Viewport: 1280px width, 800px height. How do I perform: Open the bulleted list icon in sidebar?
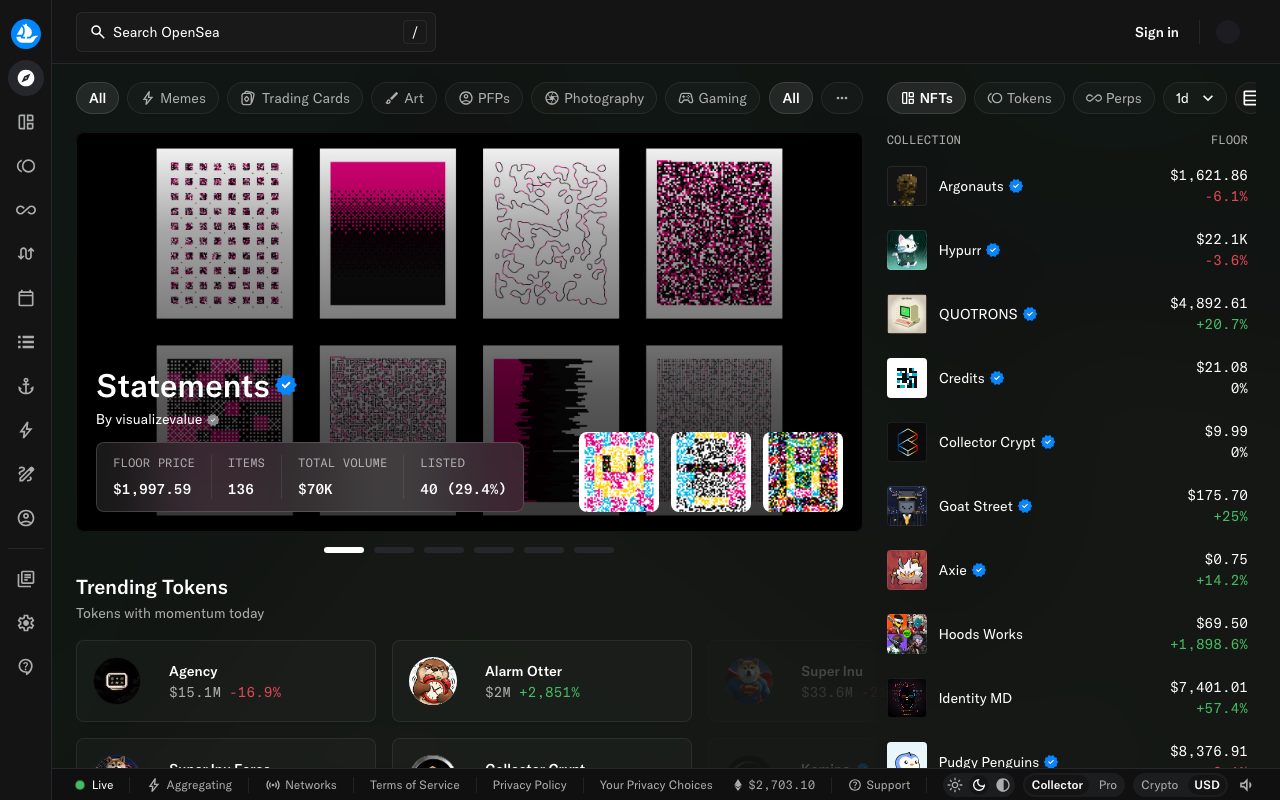26,342
